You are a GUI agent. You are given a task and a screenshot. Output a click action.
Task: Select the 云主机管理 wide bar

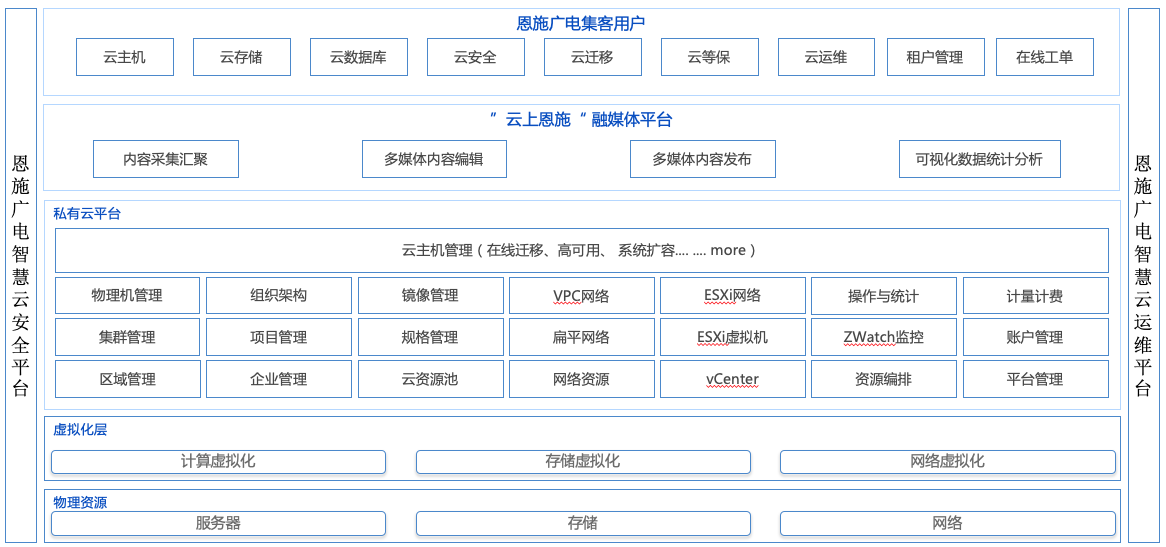pyautogui.click(x=581, y=250)
